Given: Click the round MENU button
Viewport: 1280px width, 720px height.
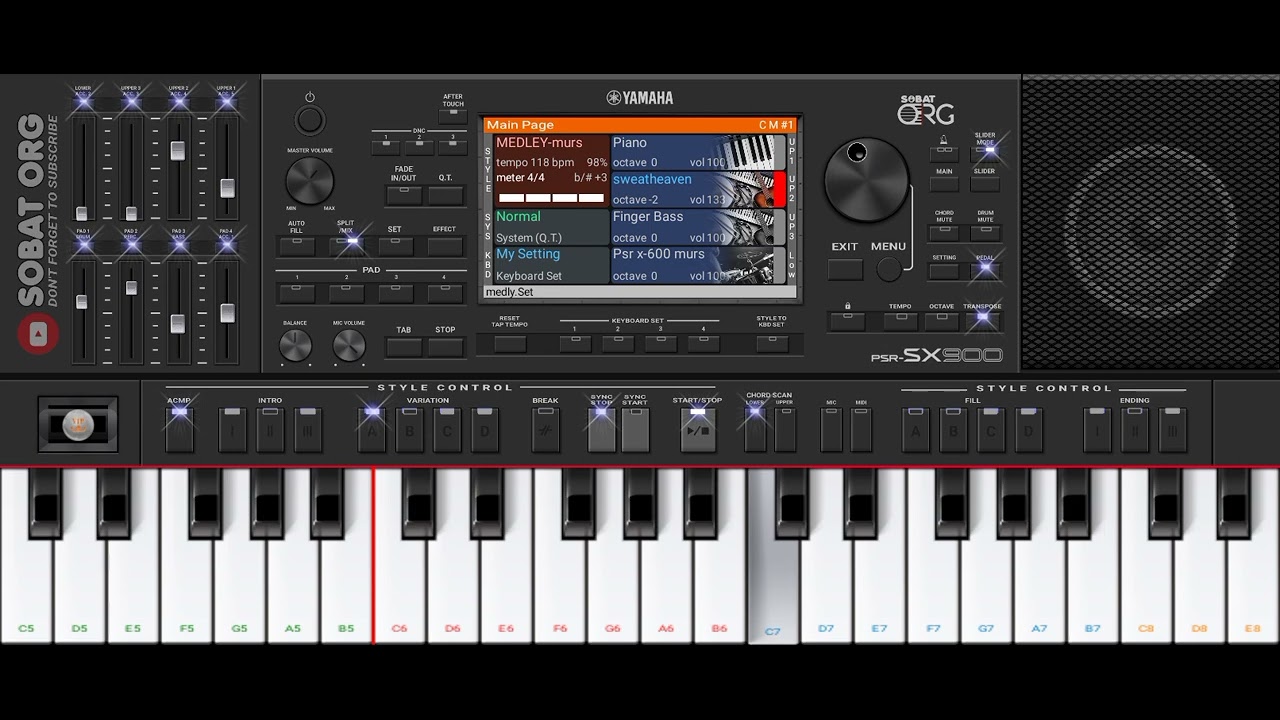Looking at the screenshot, I should click(x=888, y=269).
